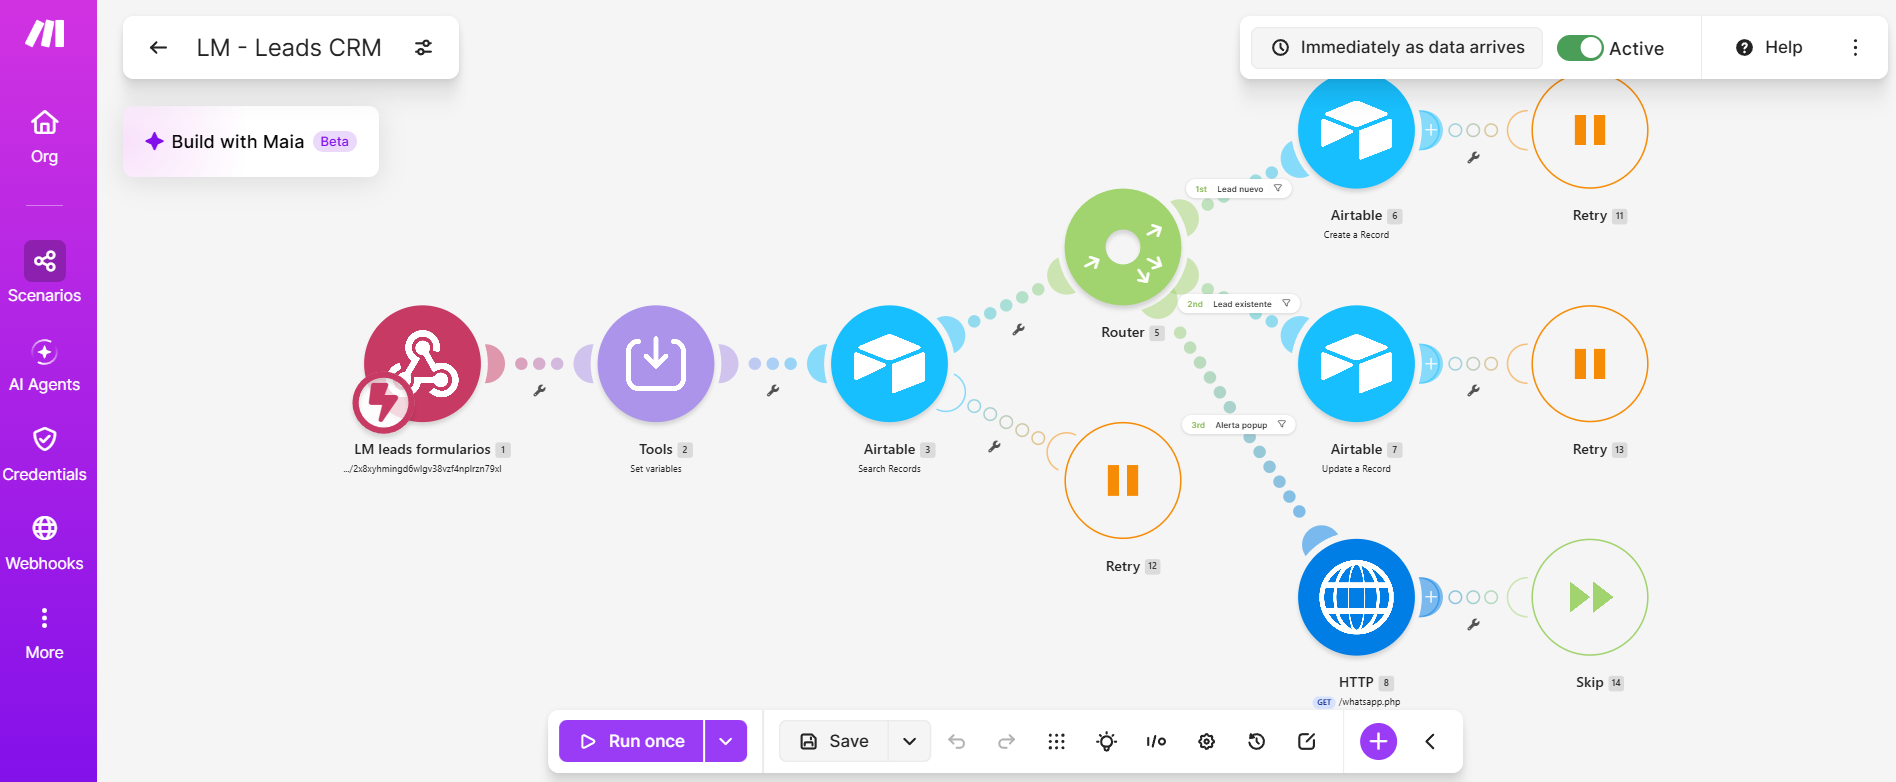Open the Help menu
The image size is (1896, 782).
[x=1769, y=47]
